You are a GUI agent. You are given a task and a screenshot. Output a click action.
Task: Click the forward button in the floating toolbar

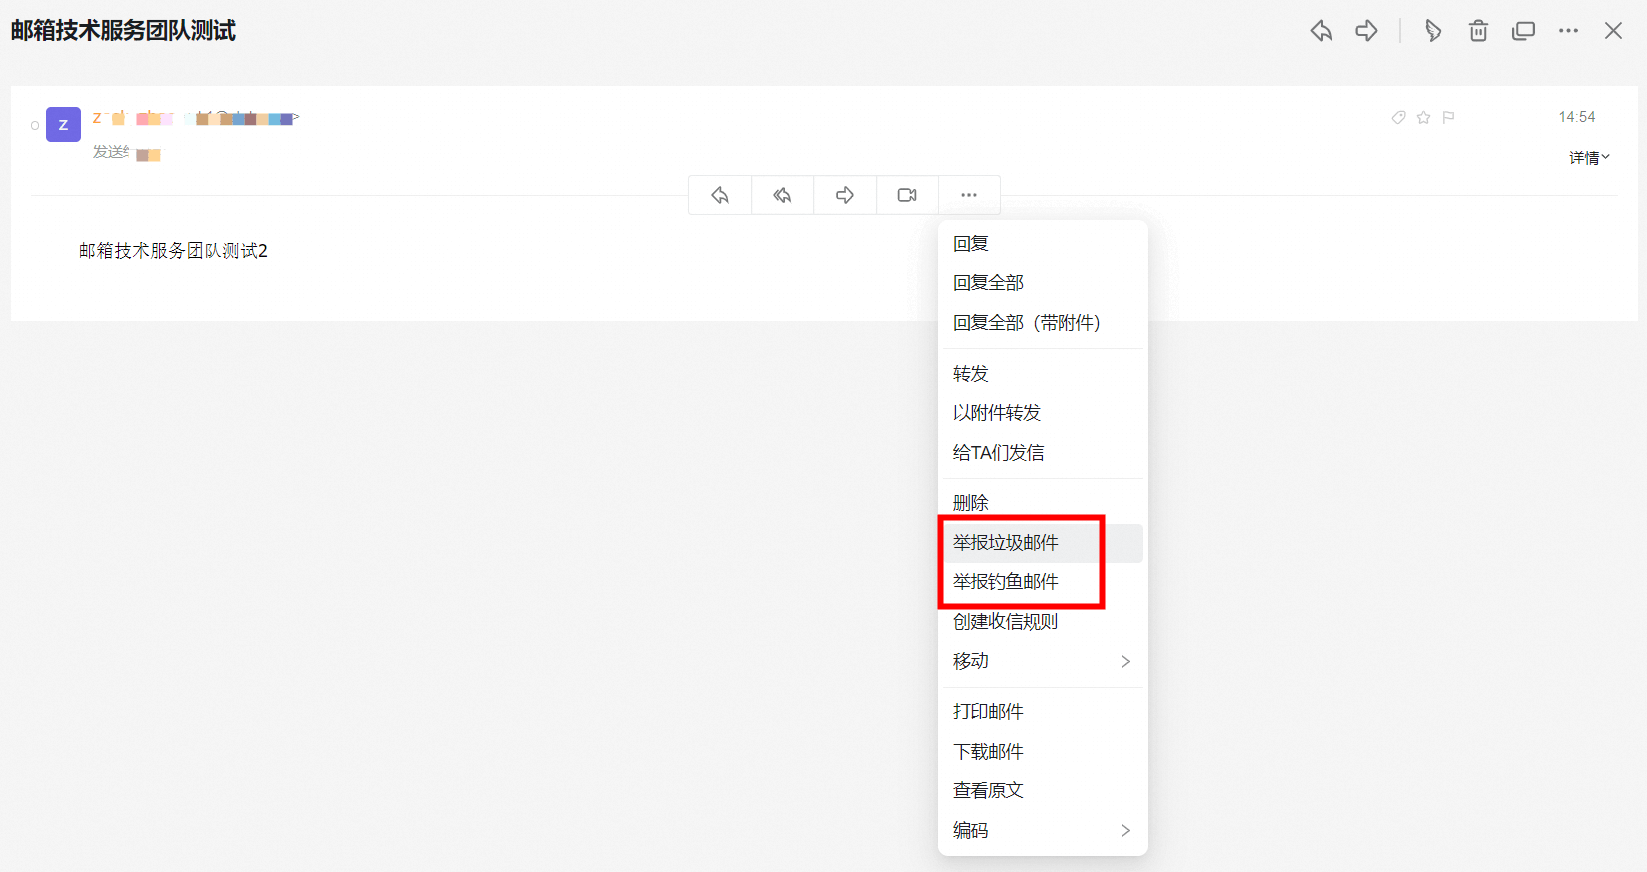(x=845, y=195)
